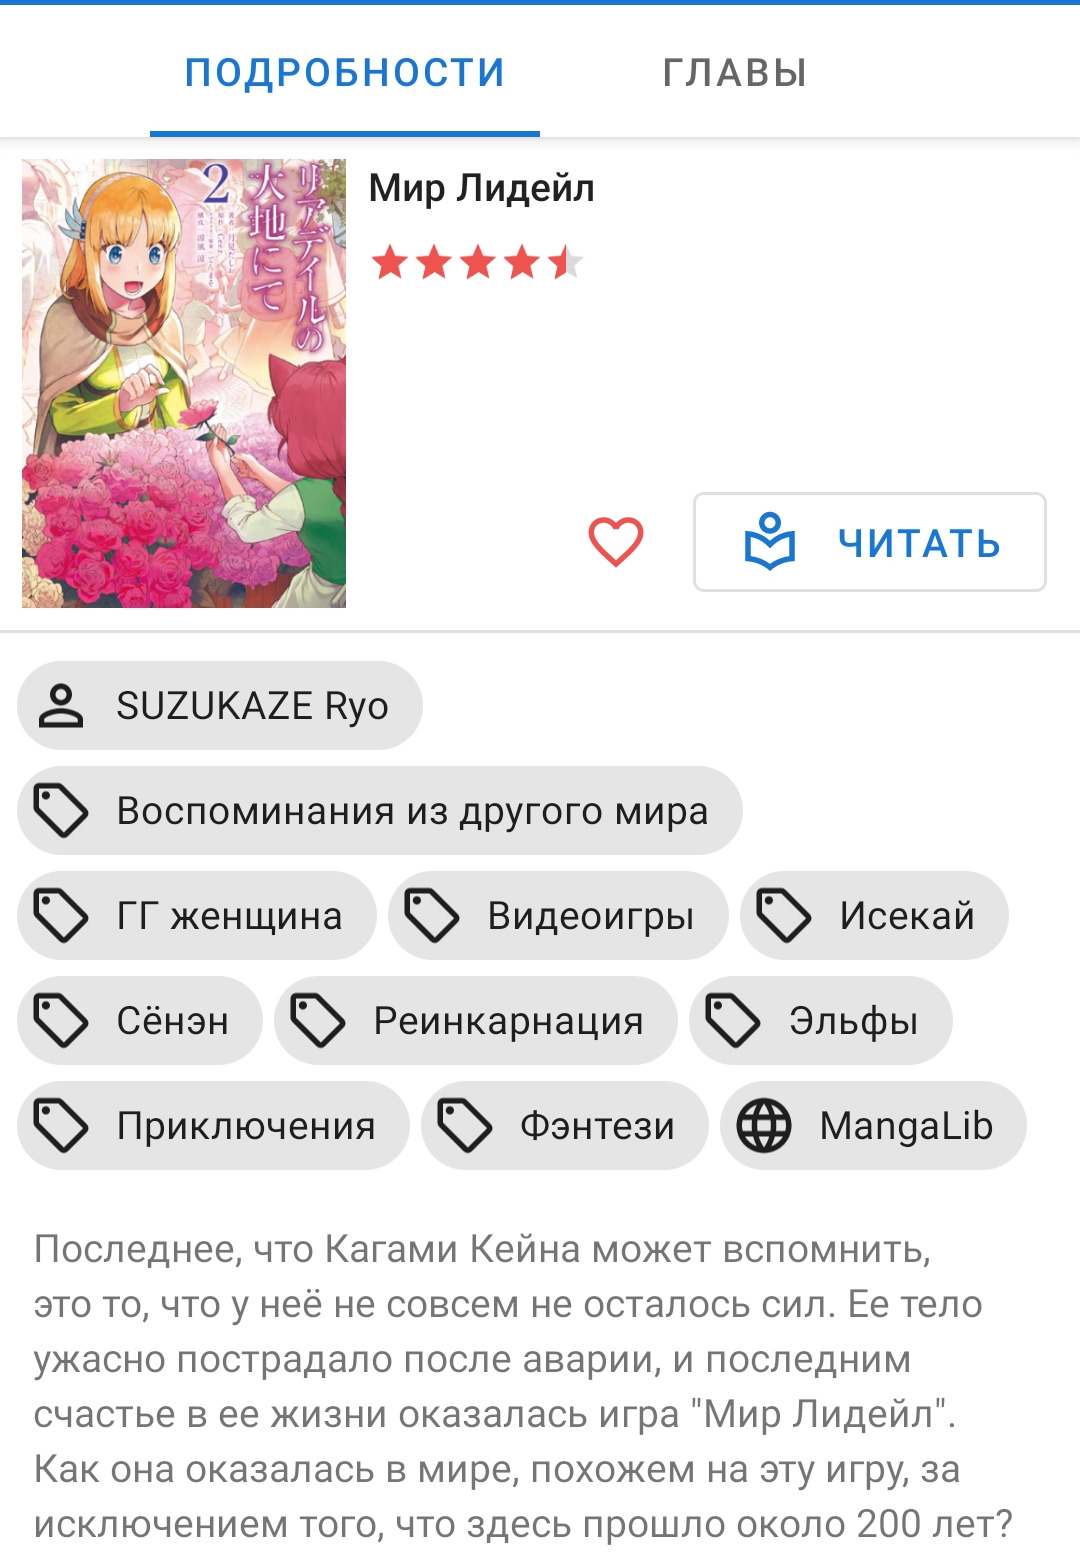Select the Приключения genre chip

213,1126
